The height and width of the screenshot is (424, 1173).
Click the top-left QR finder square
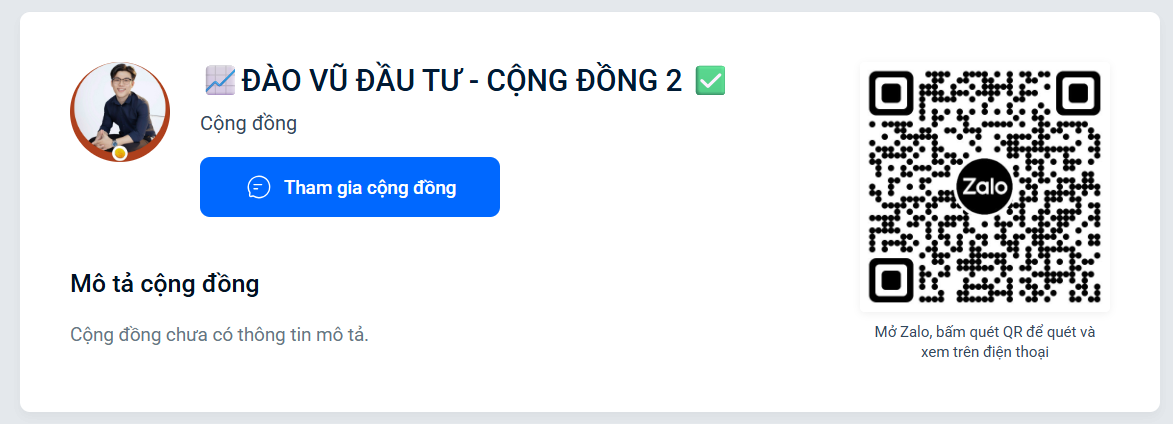click(890, 93)
